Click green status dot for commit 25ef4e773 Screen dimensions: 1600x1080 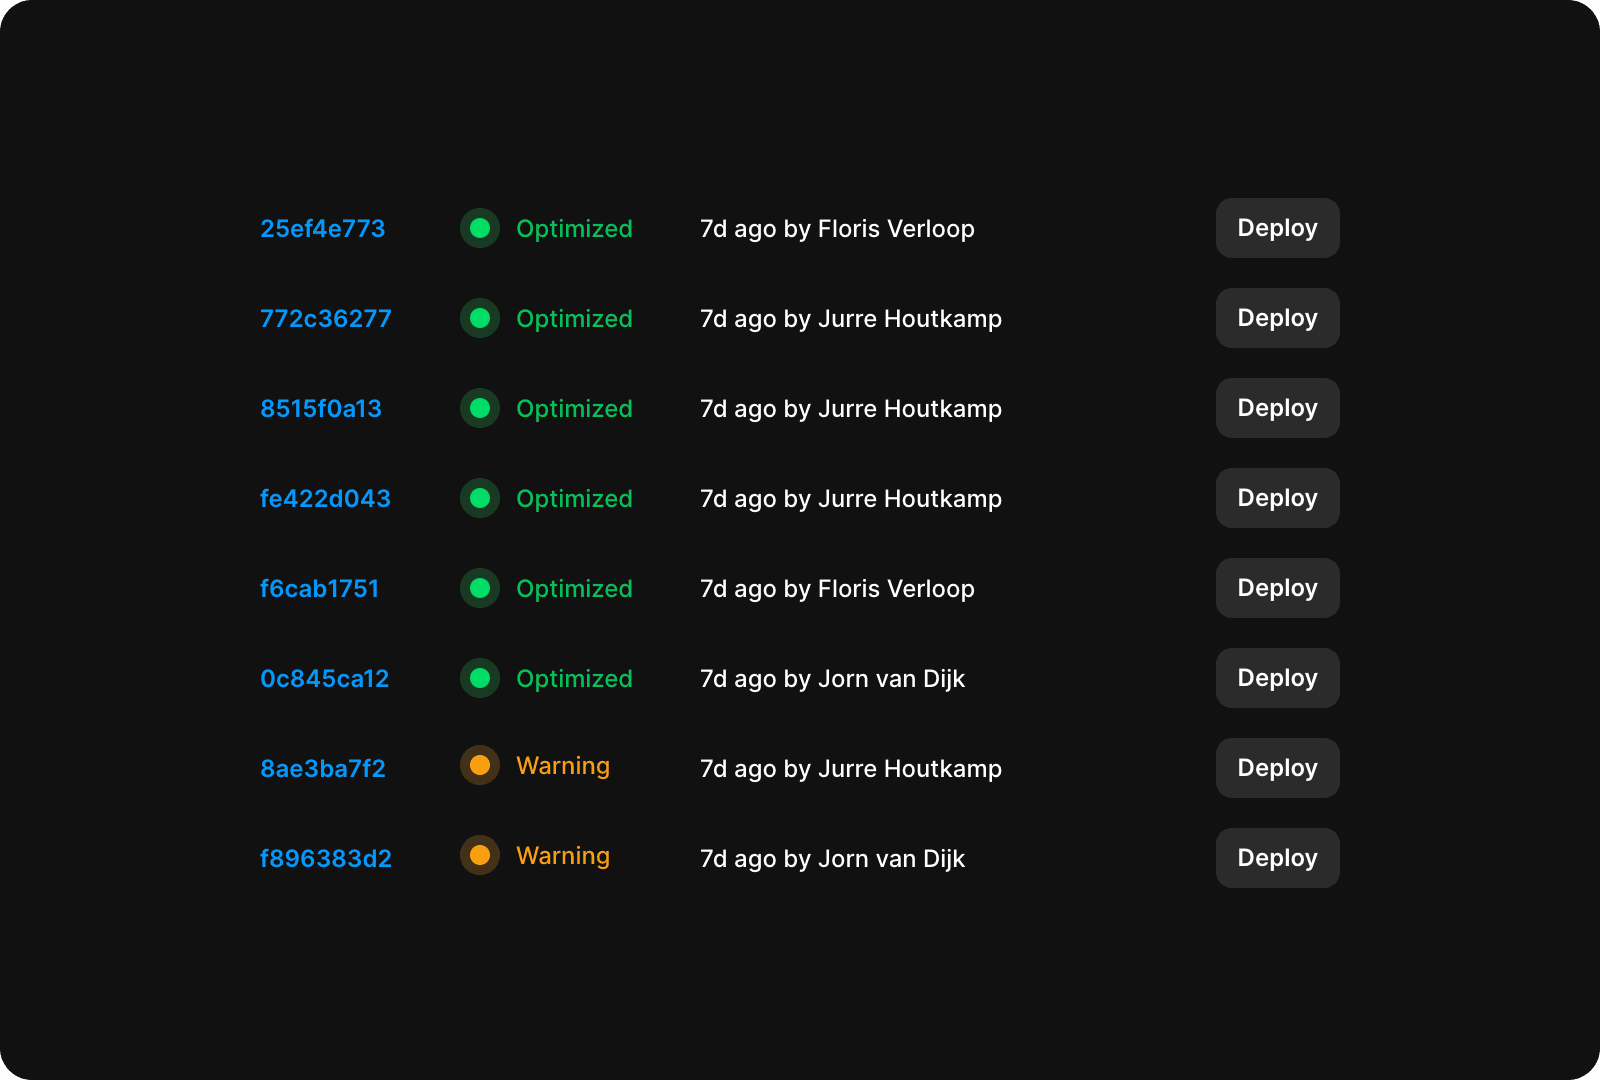tap(480, 228)
